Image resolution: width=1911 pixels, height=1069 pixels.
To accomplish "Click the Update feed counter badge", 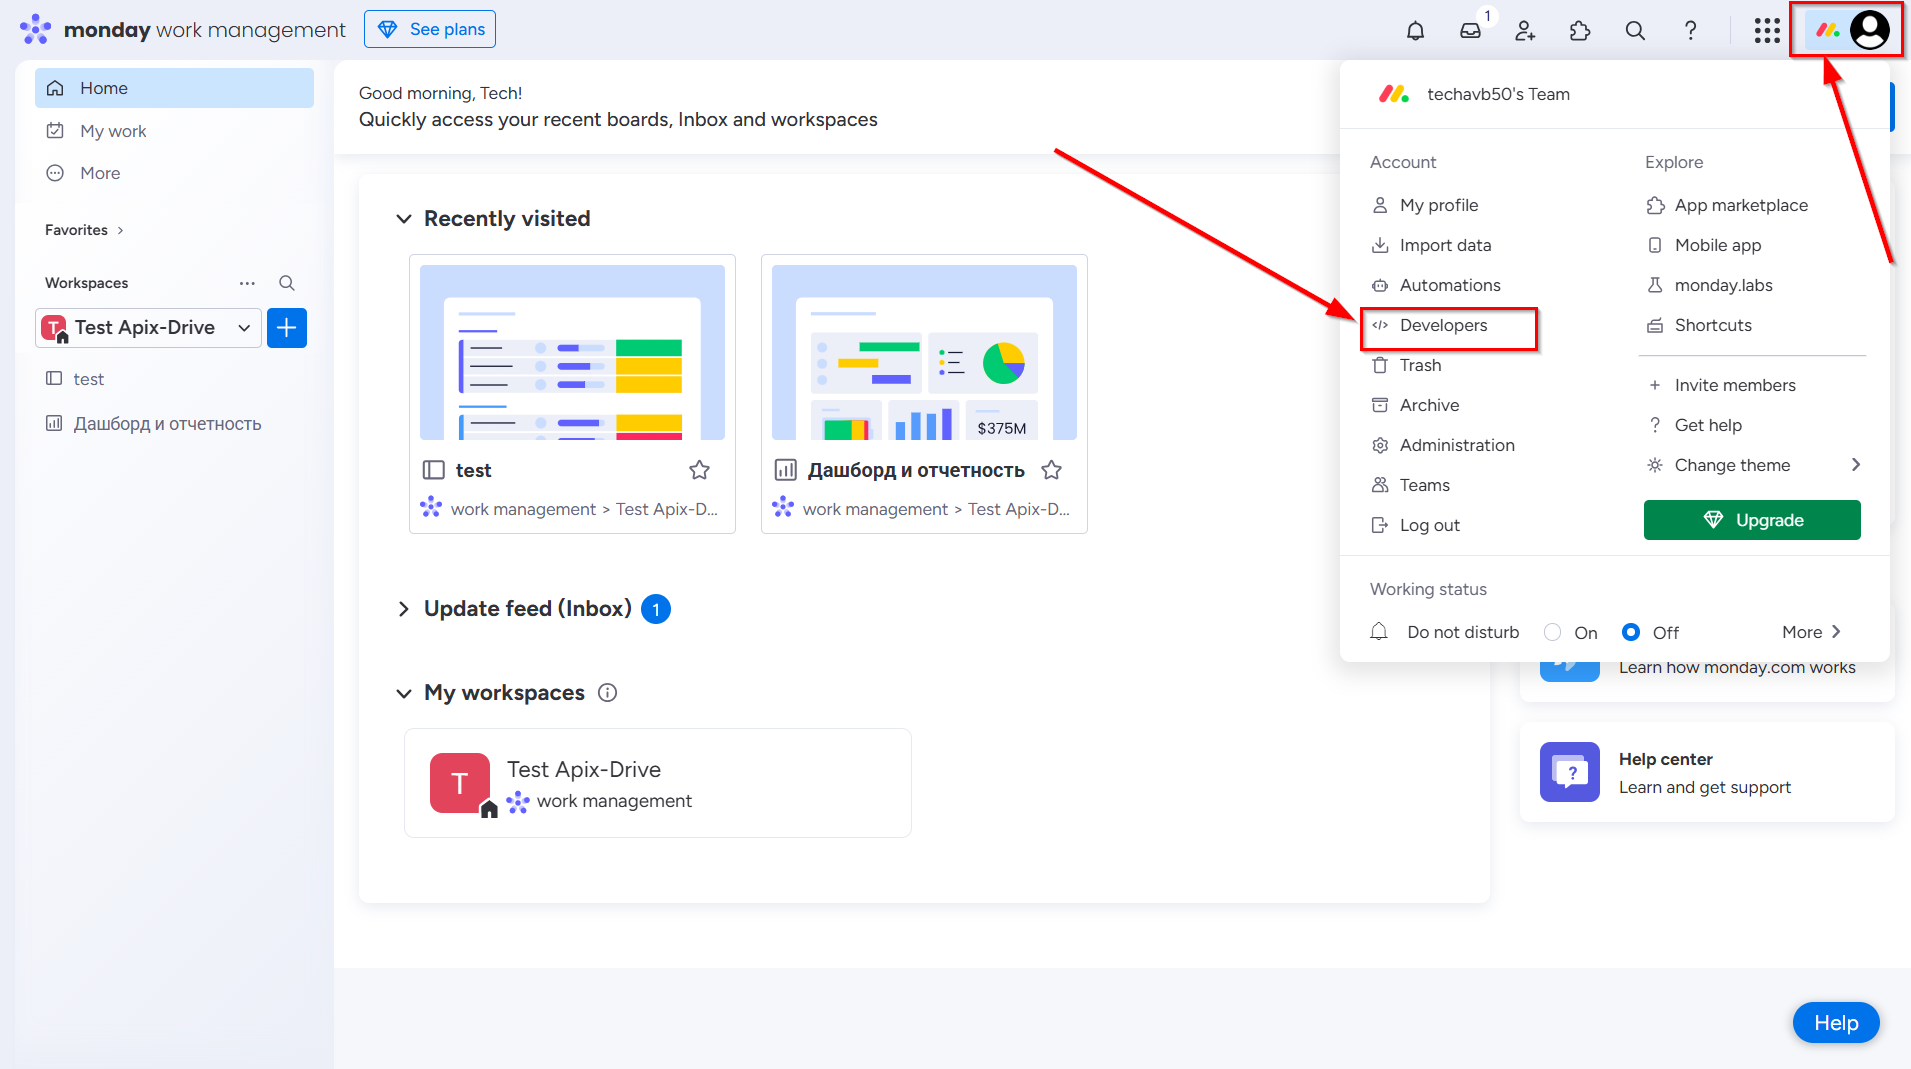I will pos(656,609).
